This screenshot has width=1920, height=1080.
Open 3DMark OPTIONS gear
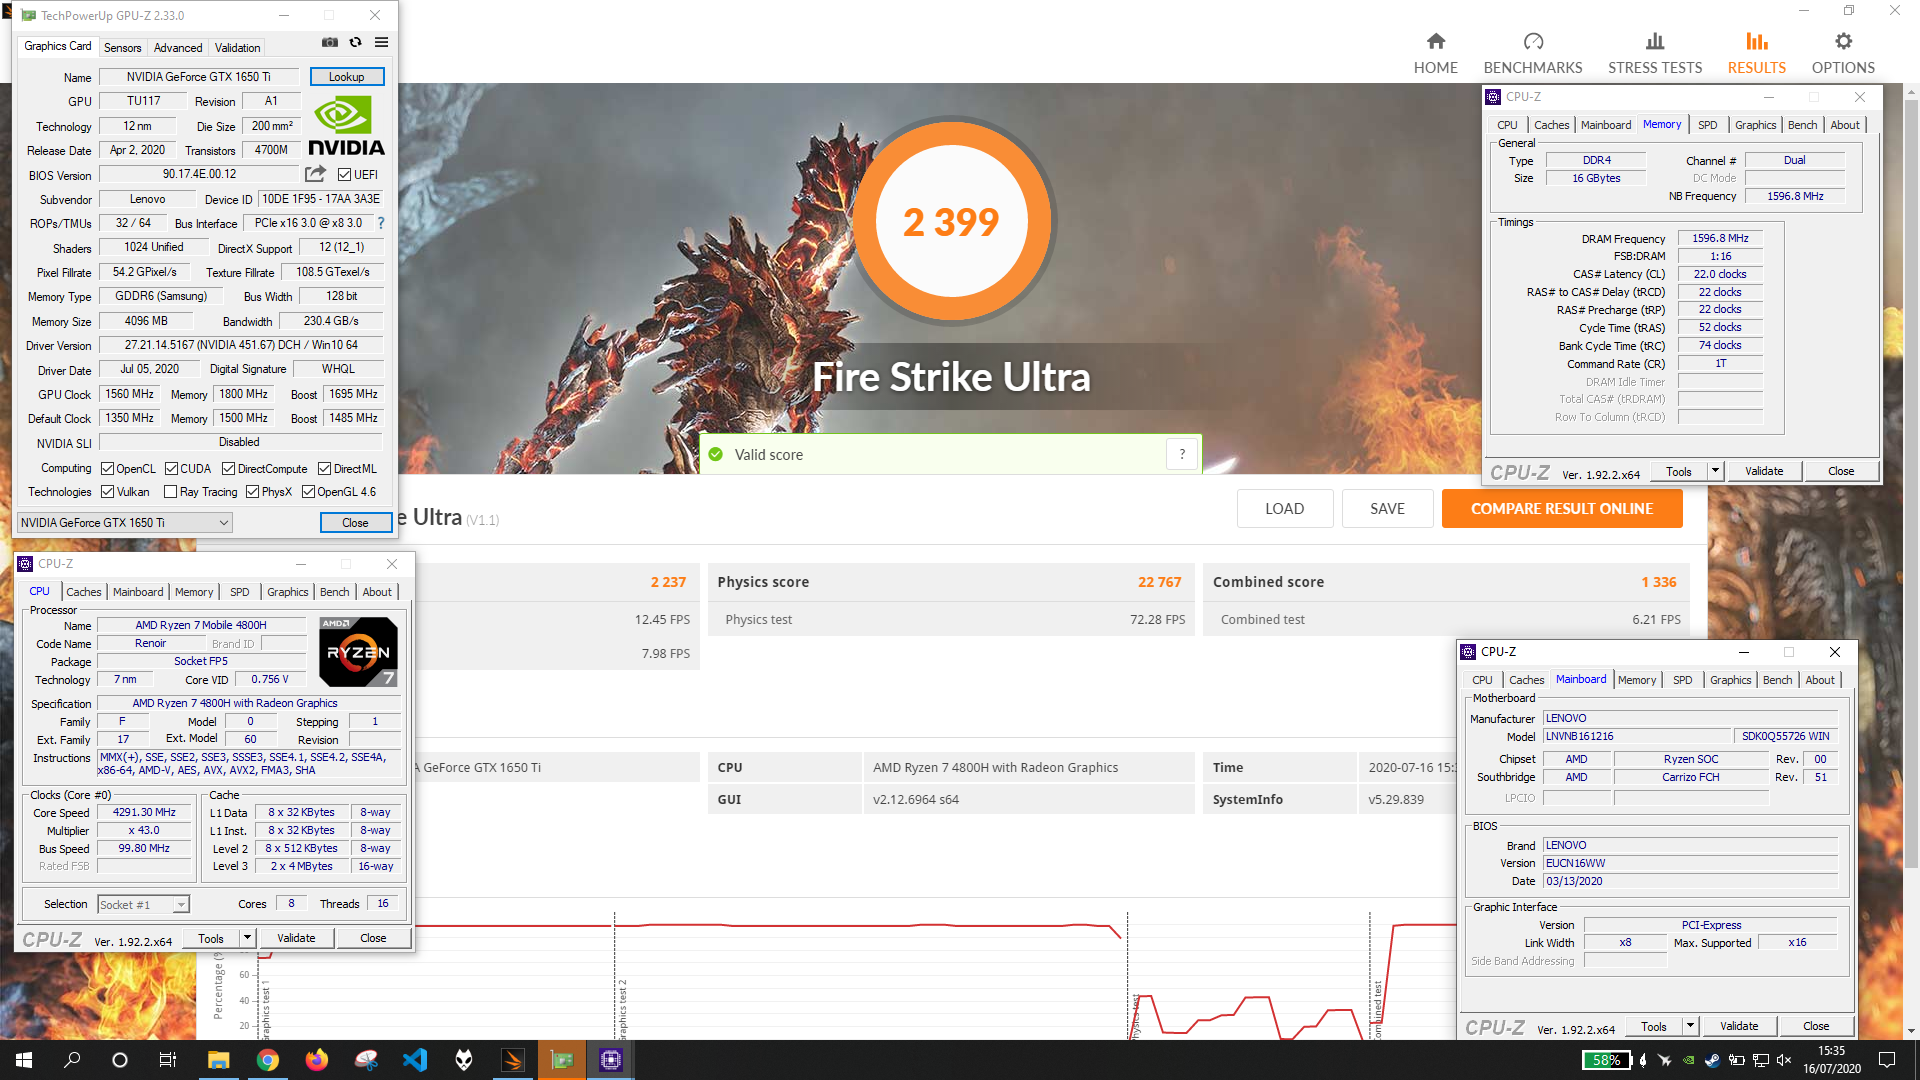(x=1843, y=53)
